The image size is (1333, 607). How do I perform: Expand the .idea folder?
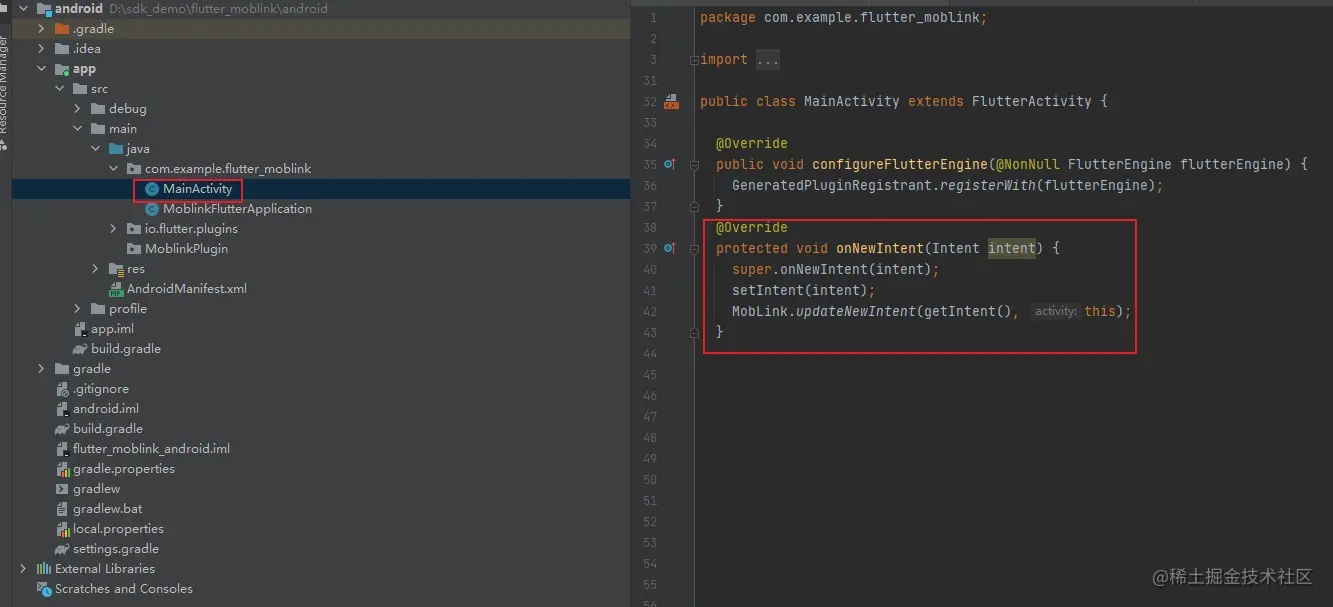pos(41,49)
